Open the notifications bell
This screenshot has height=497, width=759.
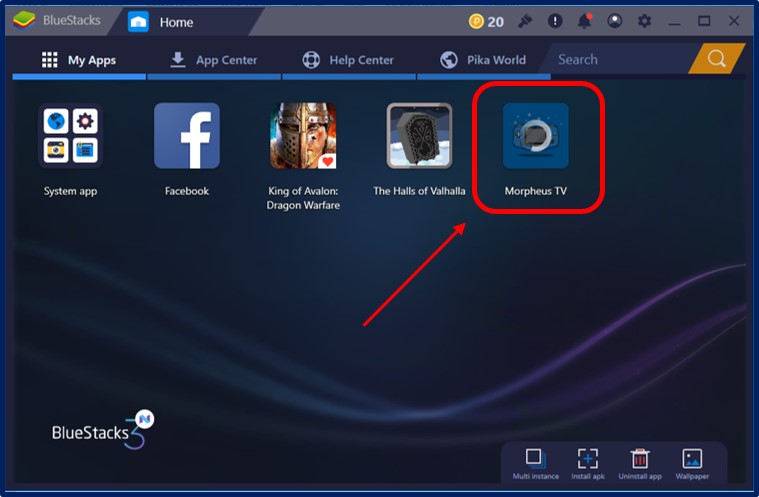click(x=585, y=21)
